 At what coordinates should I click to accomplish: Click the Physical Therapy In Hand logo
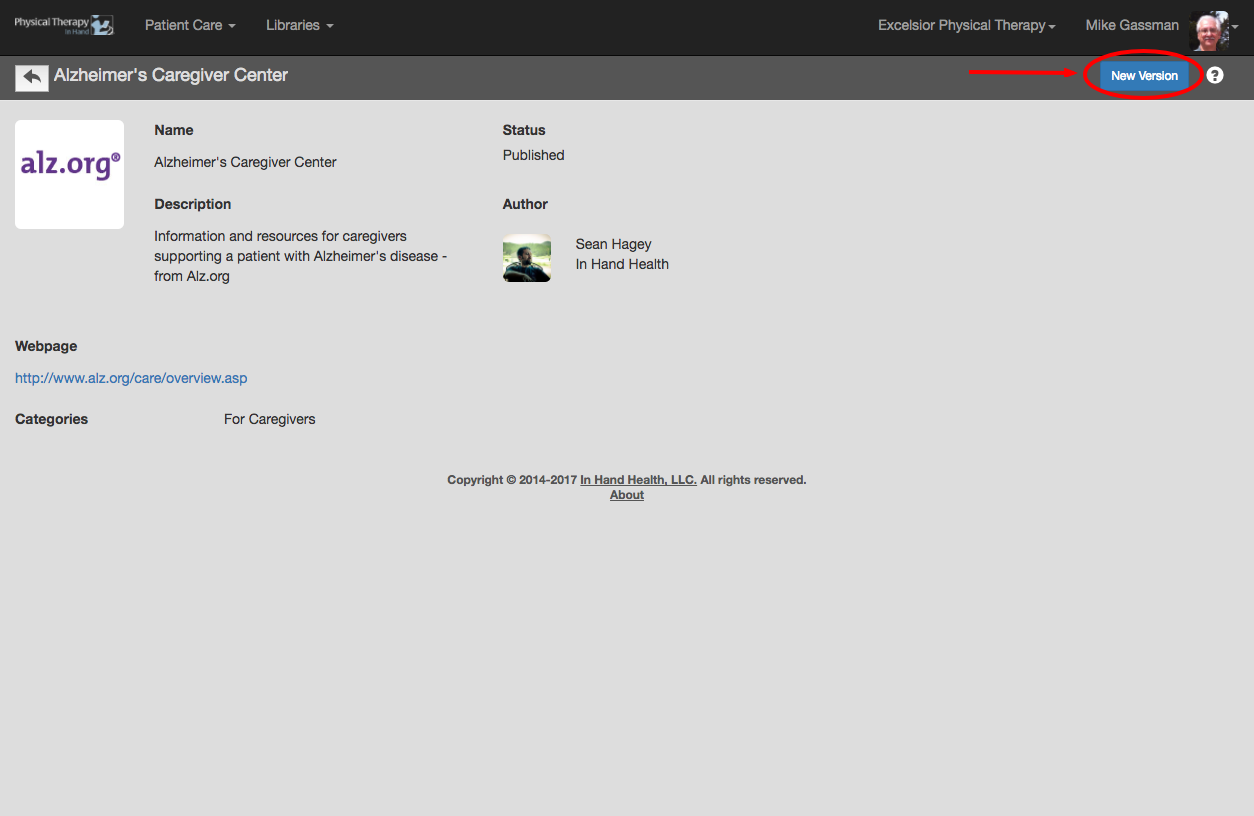click(x=64, y=25)
